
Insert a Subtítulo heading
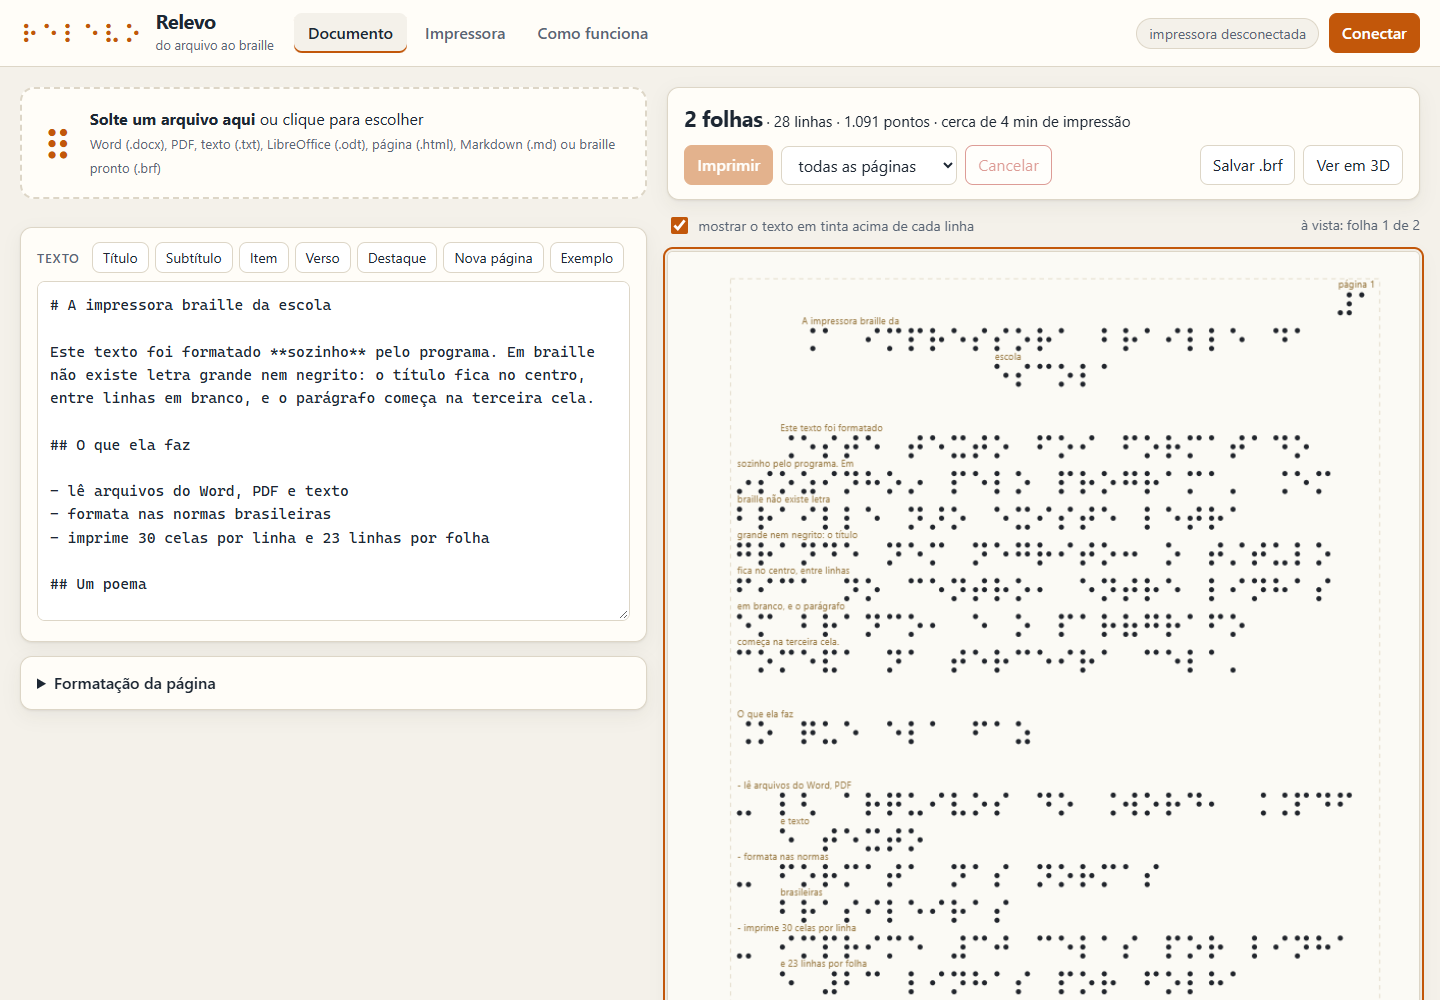pos(194,258)
